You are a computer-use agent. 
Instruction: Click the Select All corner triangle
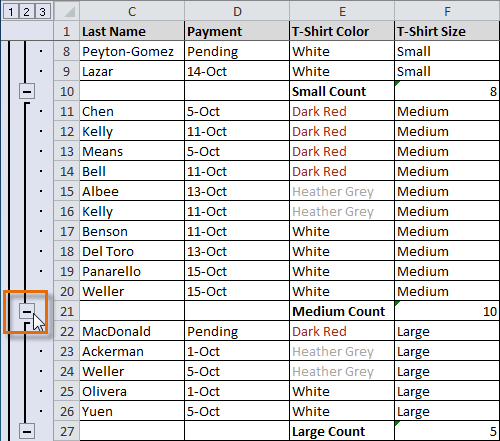(67, 11)
